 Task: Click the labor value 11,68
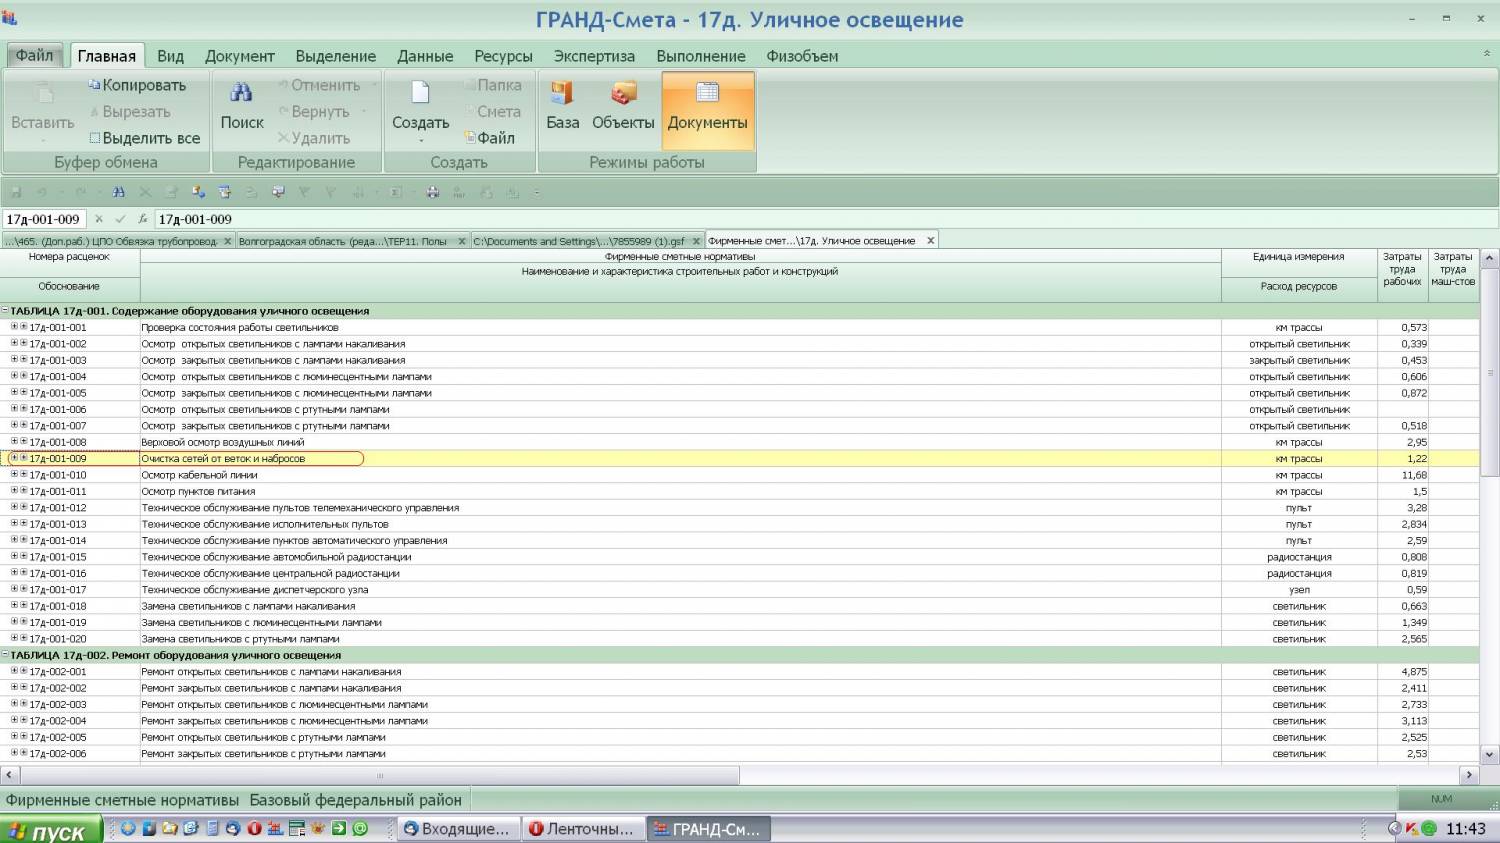pos(1414,475)
